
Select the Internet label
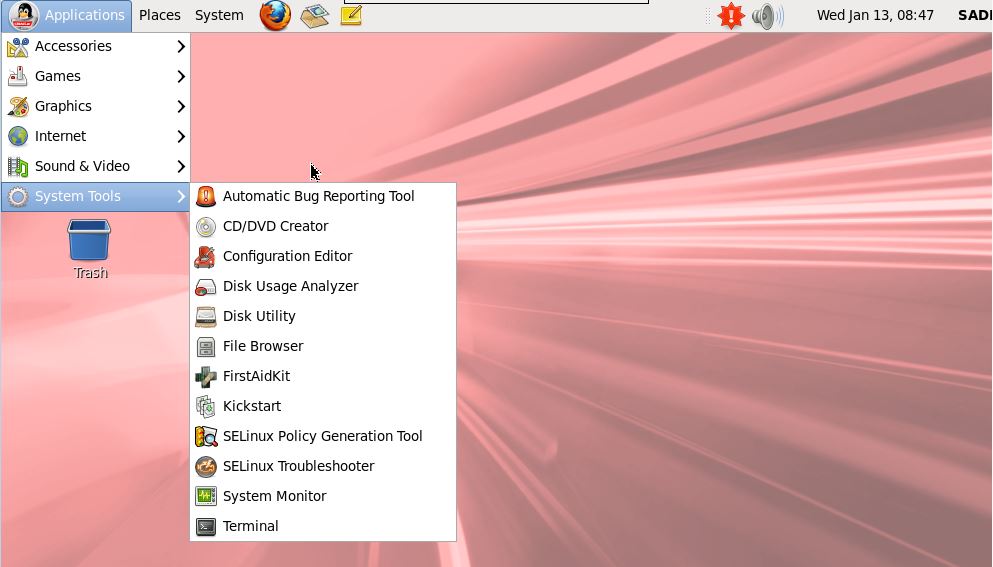point(60,136)
